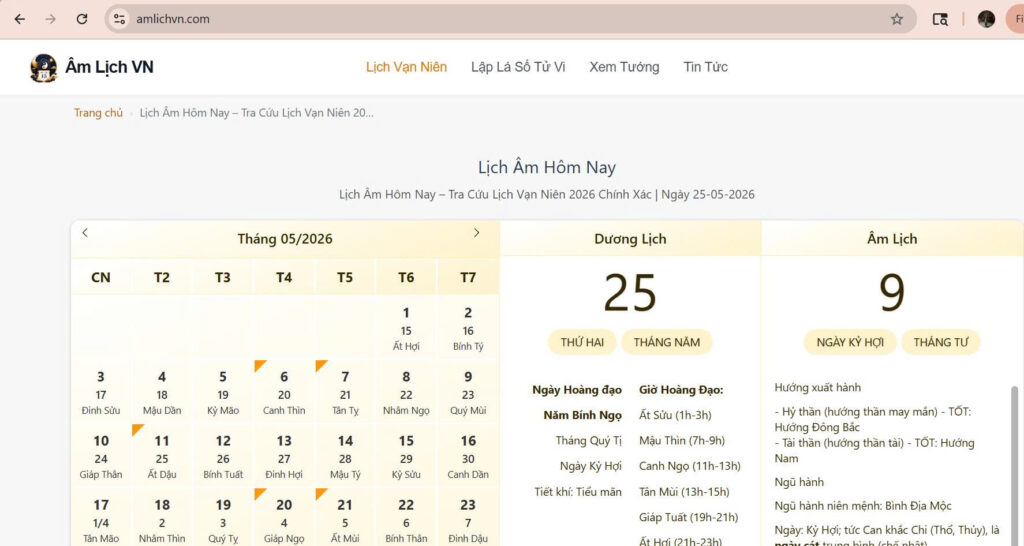1024x546 pixels.
Task: Select day 3 Đinh Sửu in calendar
Action: (101, 393)
